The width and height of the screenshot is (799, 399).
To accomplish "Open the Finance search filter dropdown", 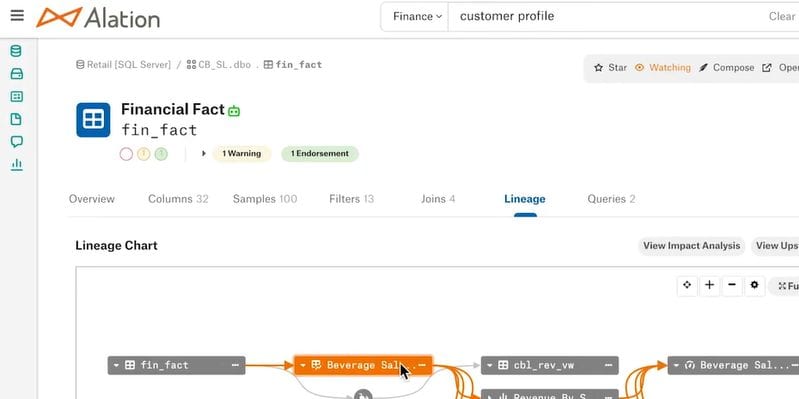I will pos(417,16).
